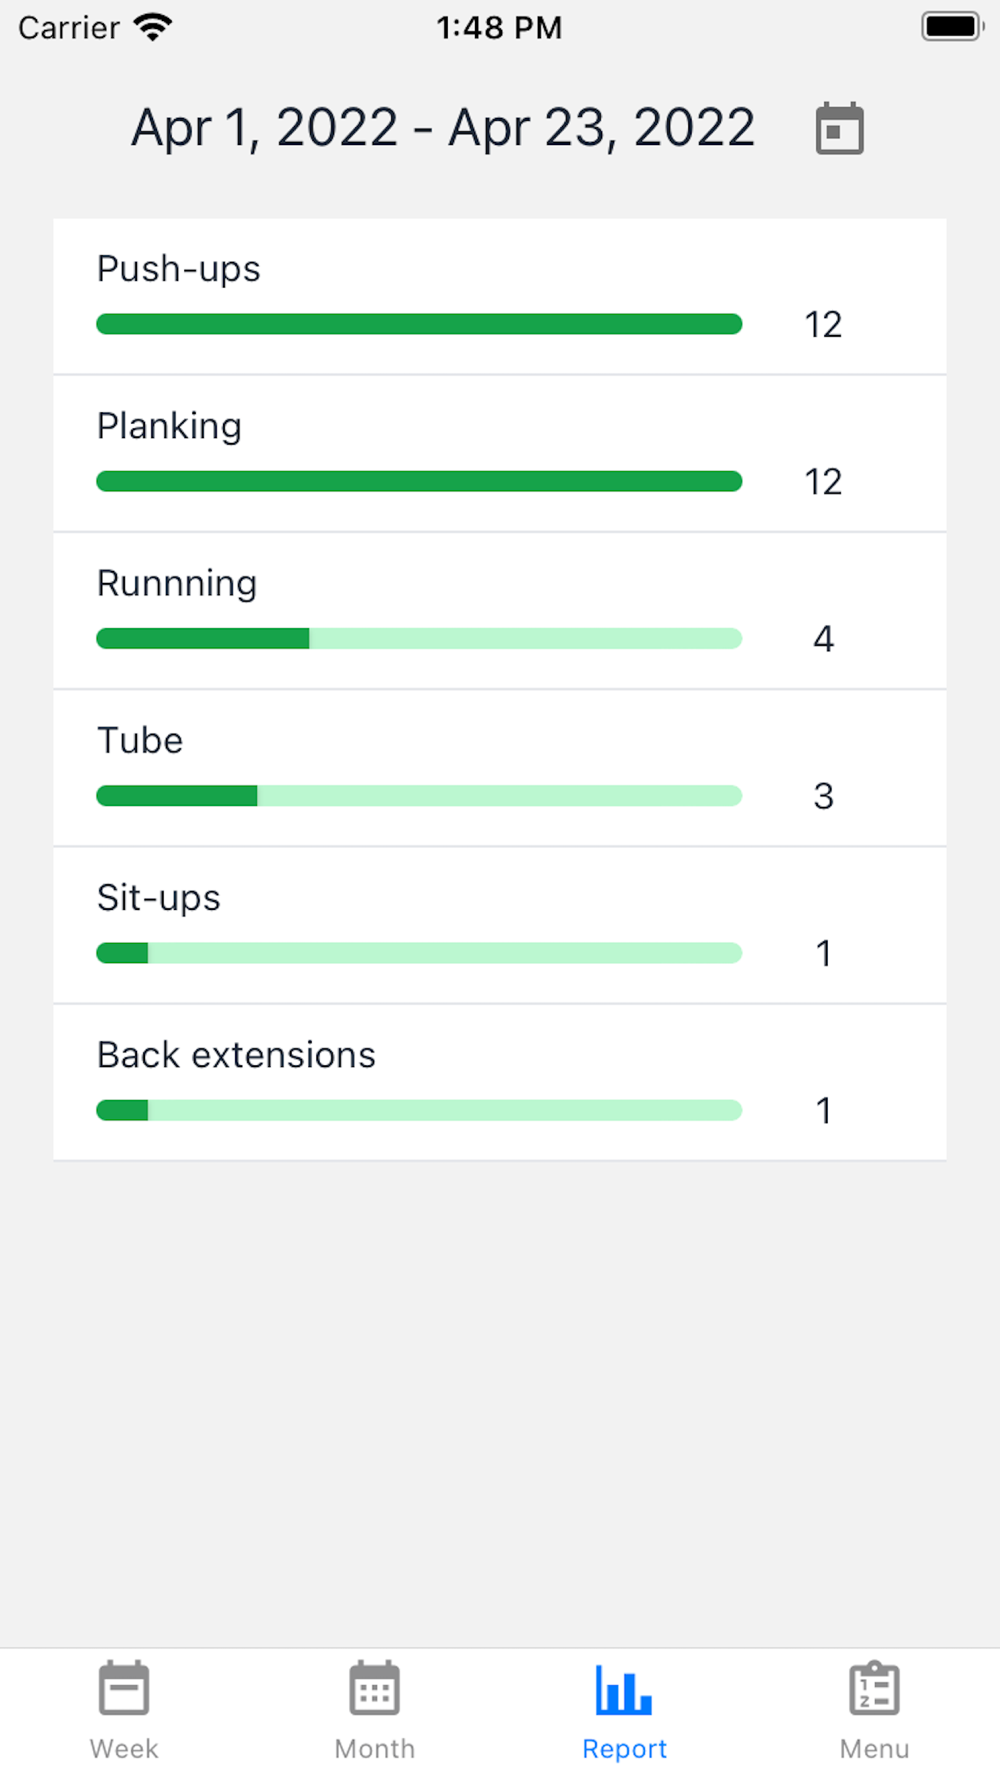Viewport: 1000px width, 1778px height.
Task: Click the Planking progress bar
Action: coord(419,481)
